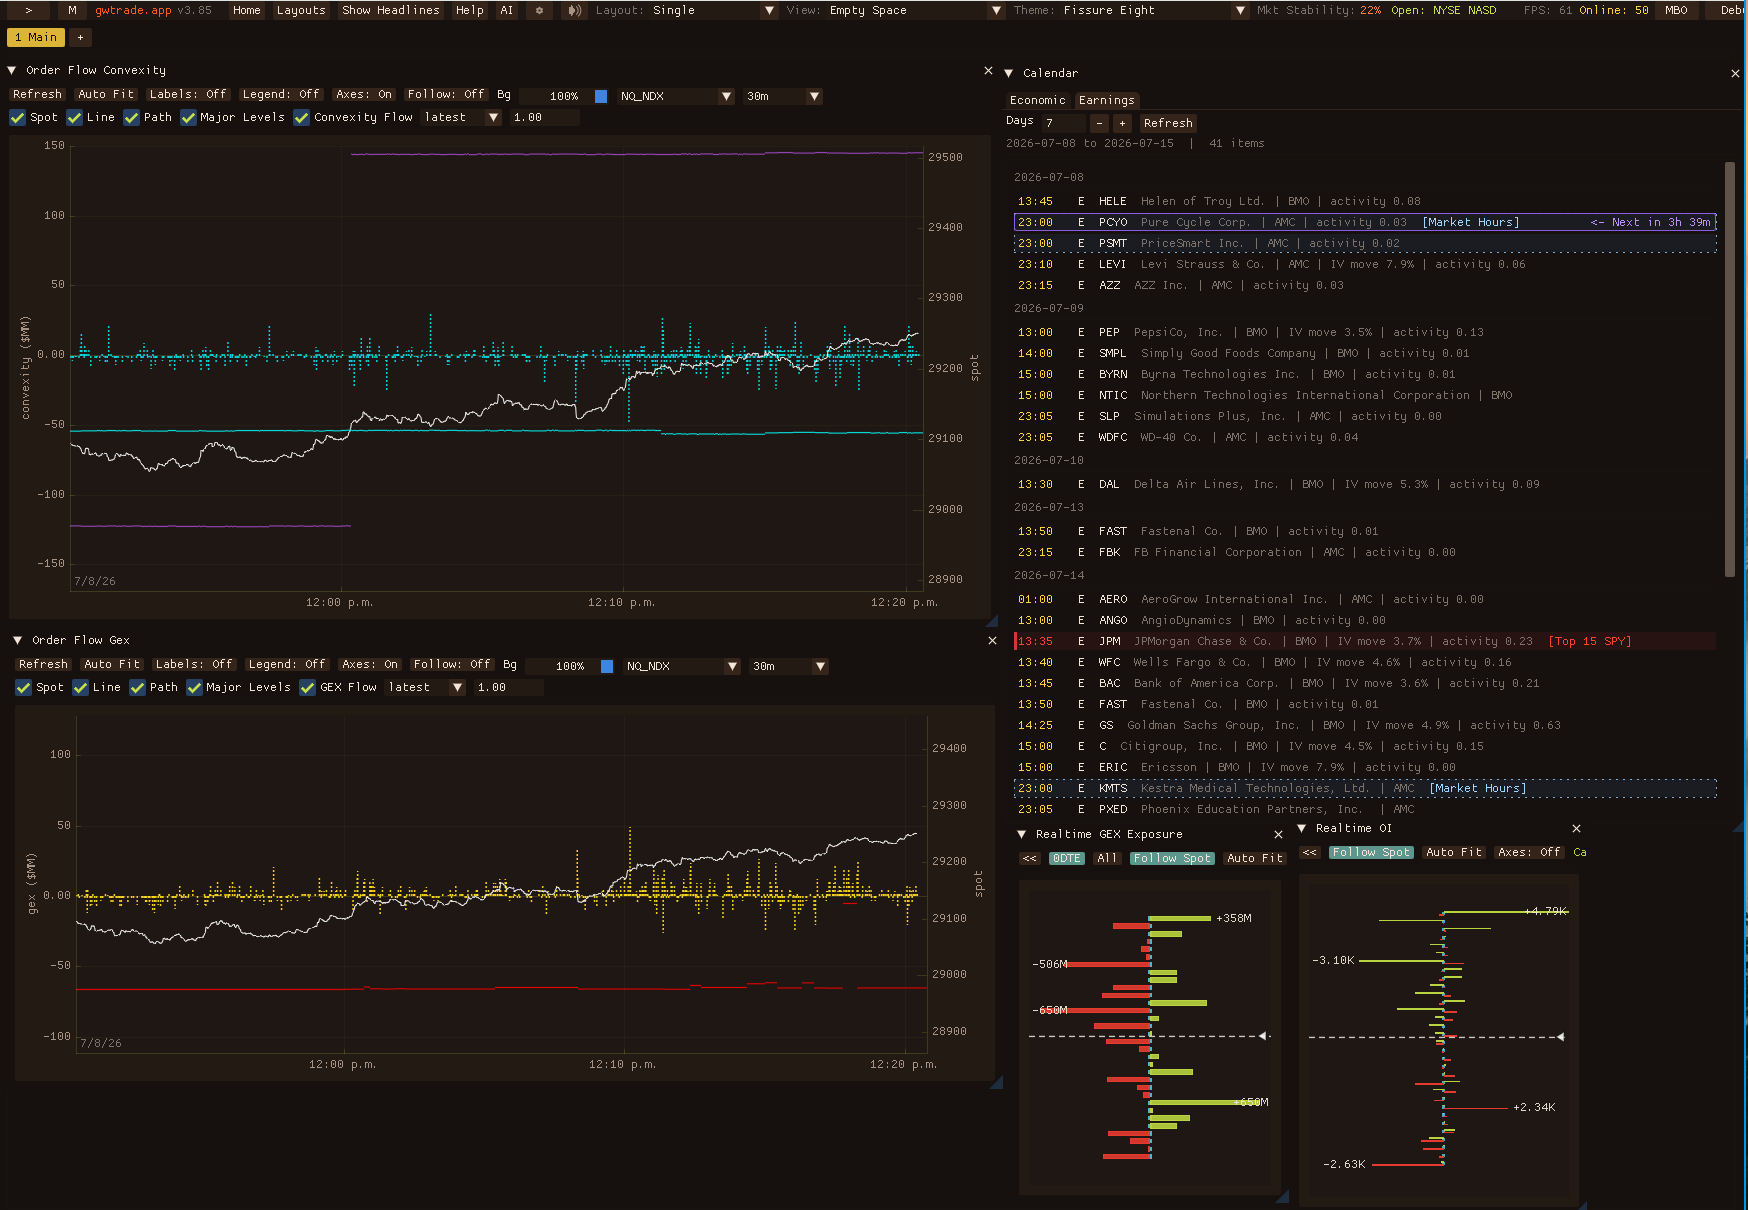Toggle Axes: On in Order Flow Convexity

point(364,94)
